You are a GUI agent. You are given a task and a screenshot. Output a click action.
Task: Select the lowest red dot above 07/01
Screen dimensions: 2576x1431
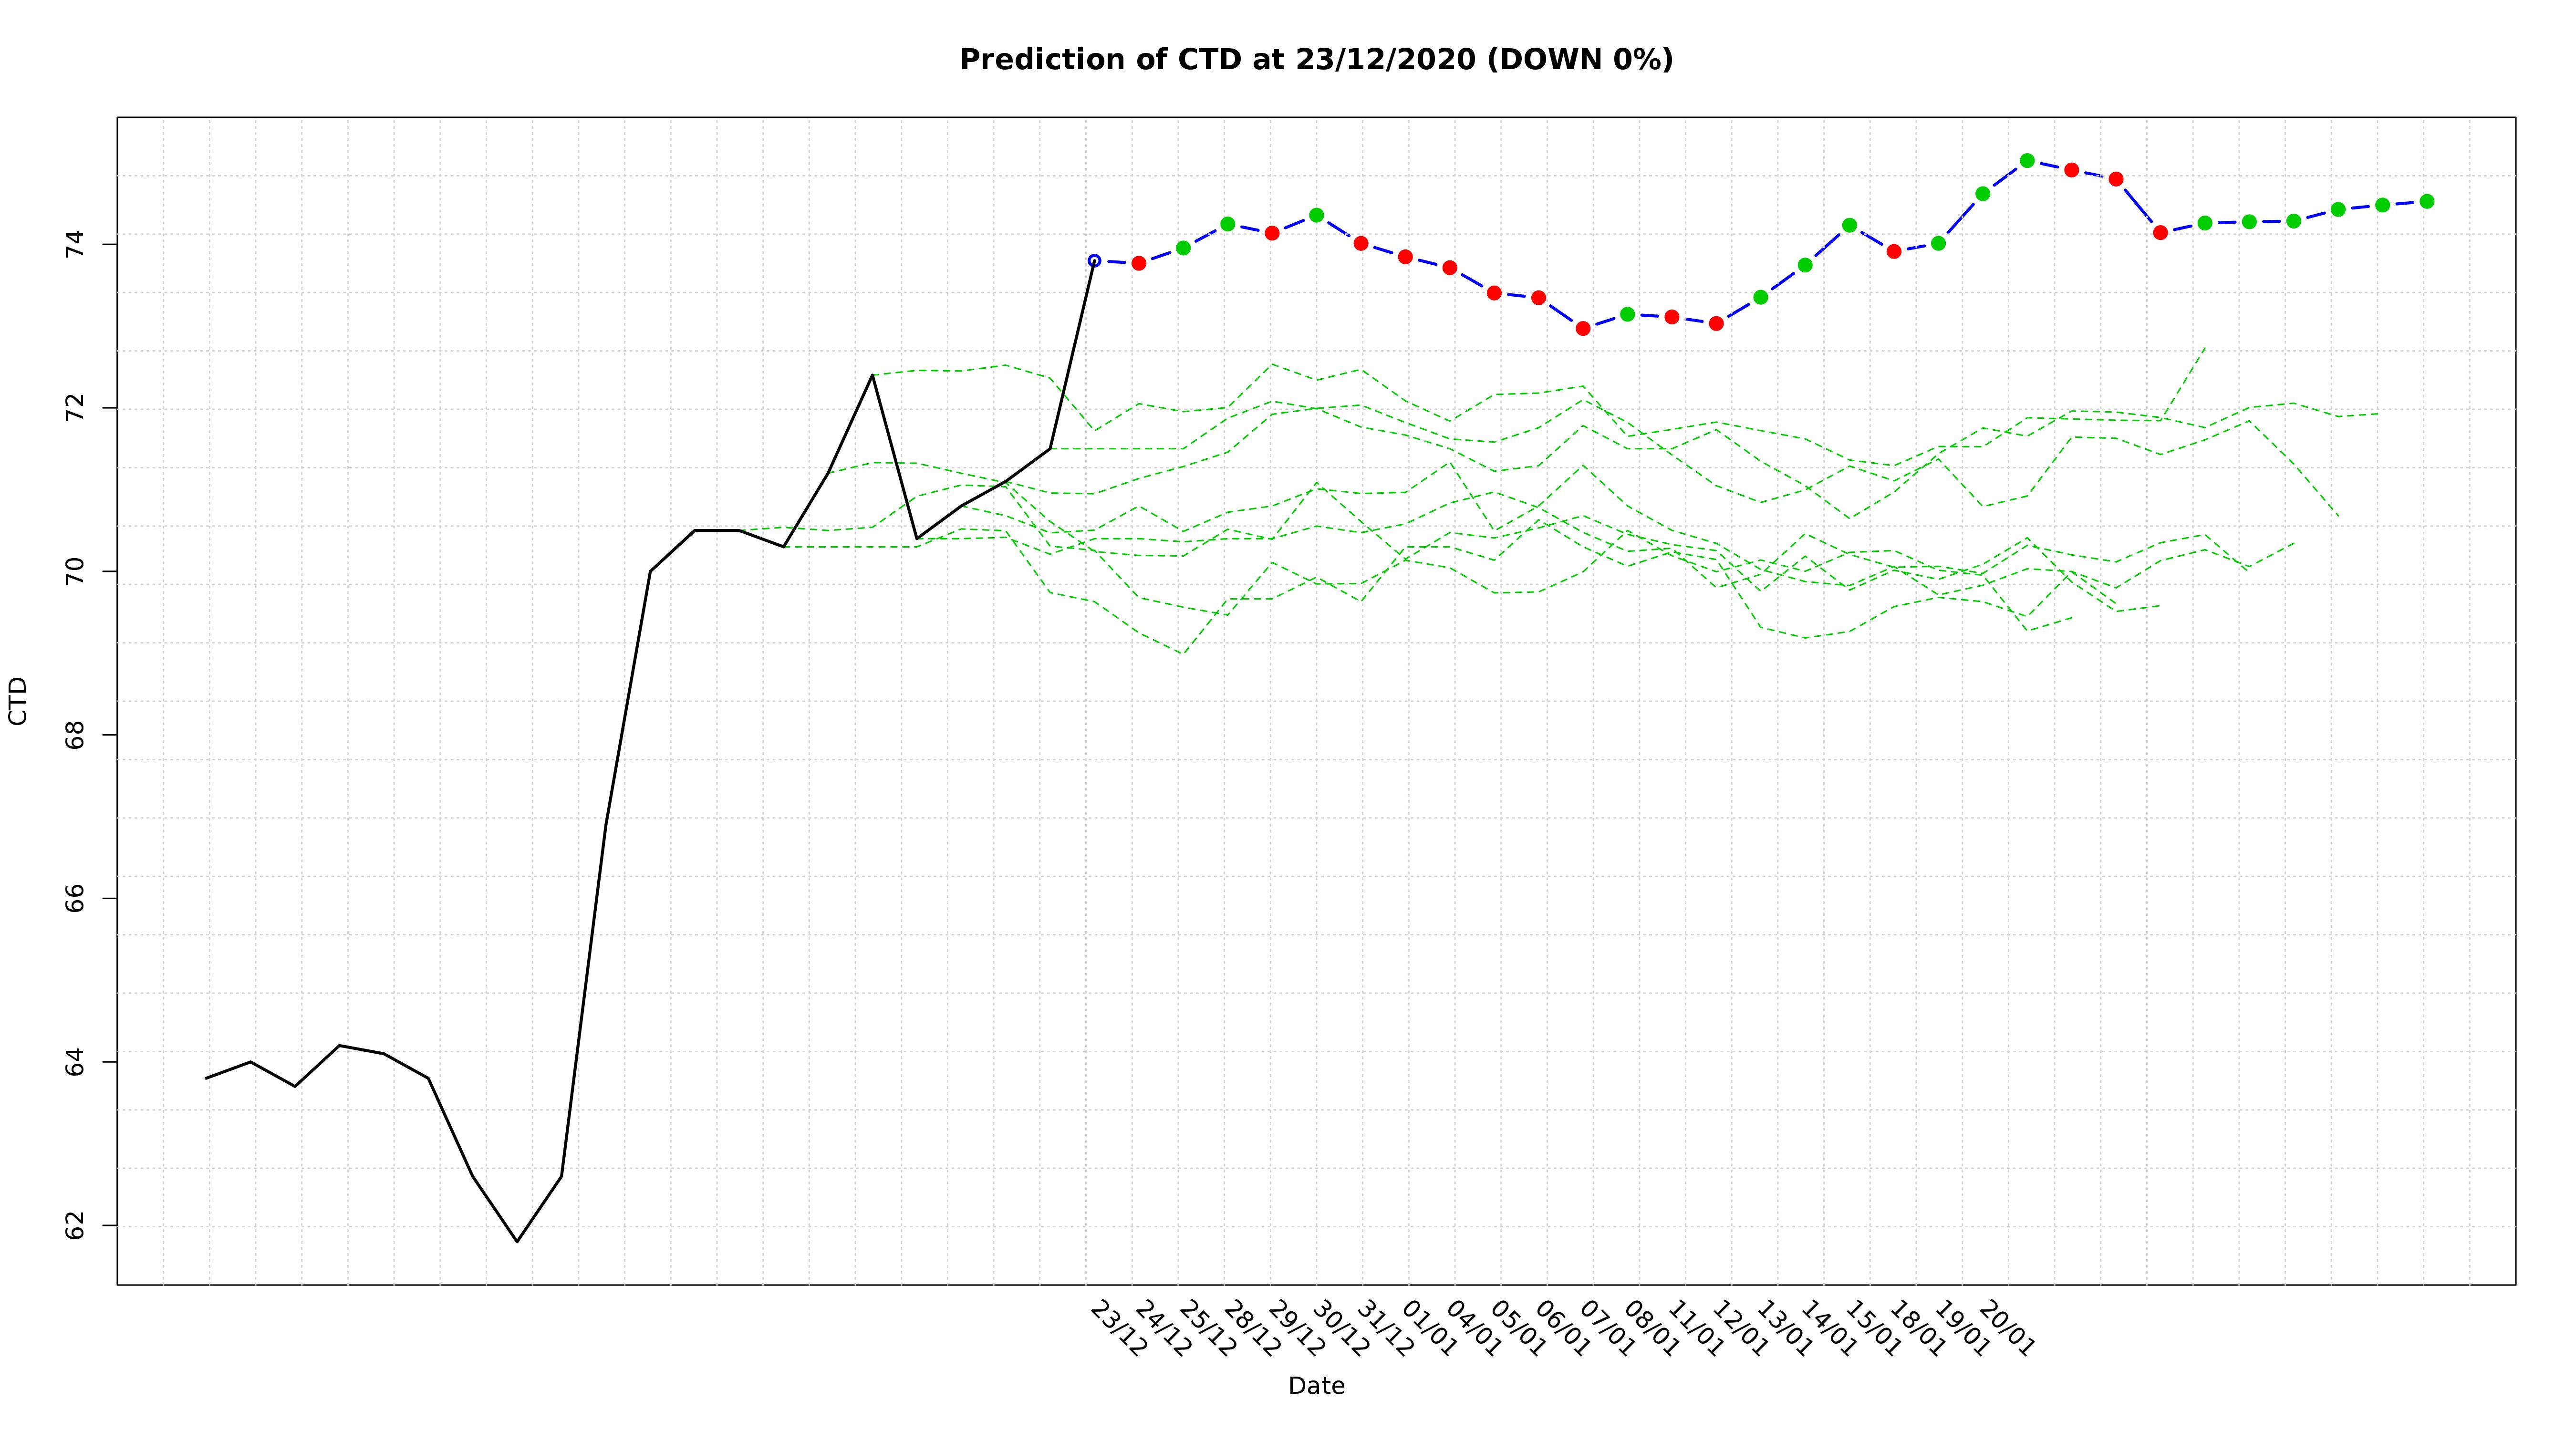coord(1583,328)
